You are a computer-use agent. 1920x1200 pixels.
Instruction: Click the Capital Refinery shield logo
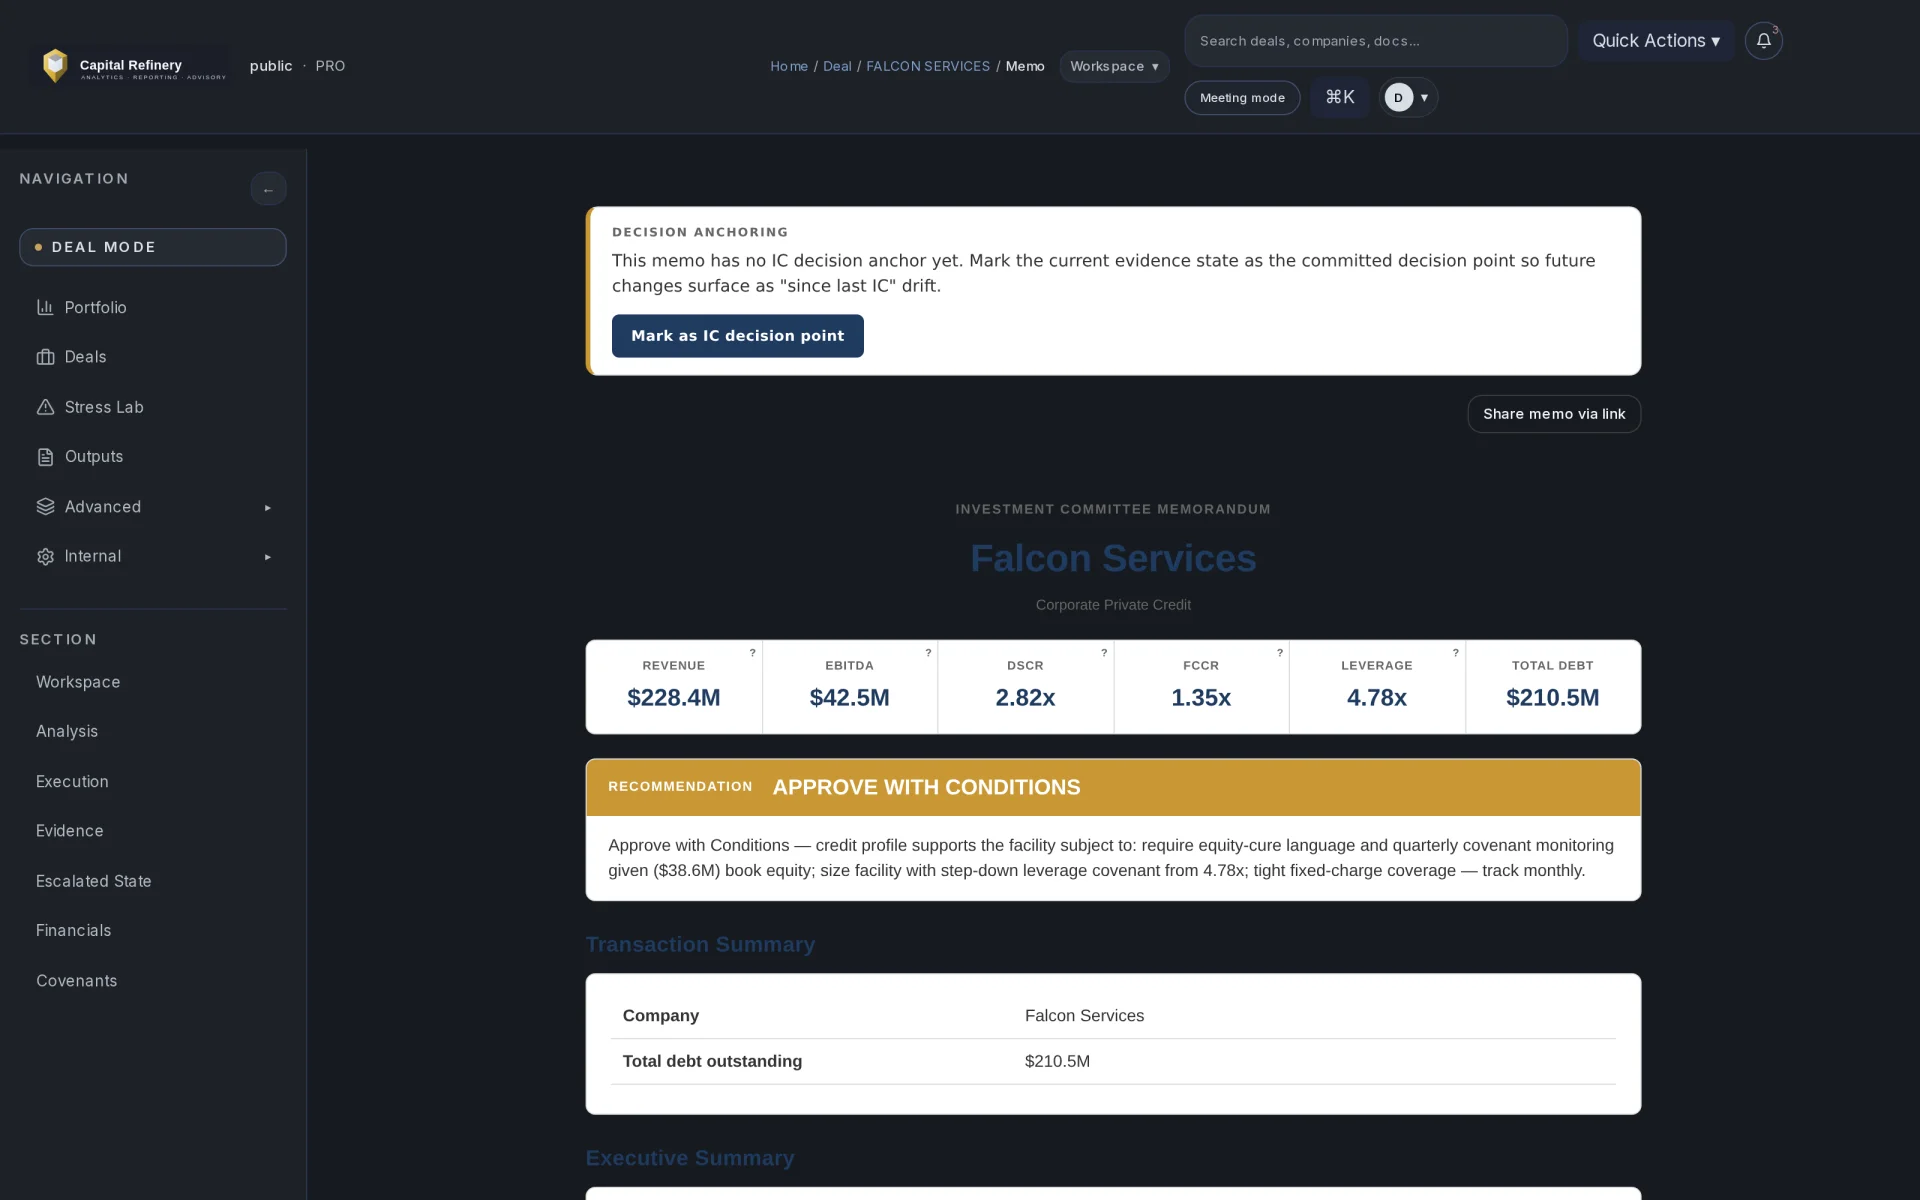tap(55, 66)
